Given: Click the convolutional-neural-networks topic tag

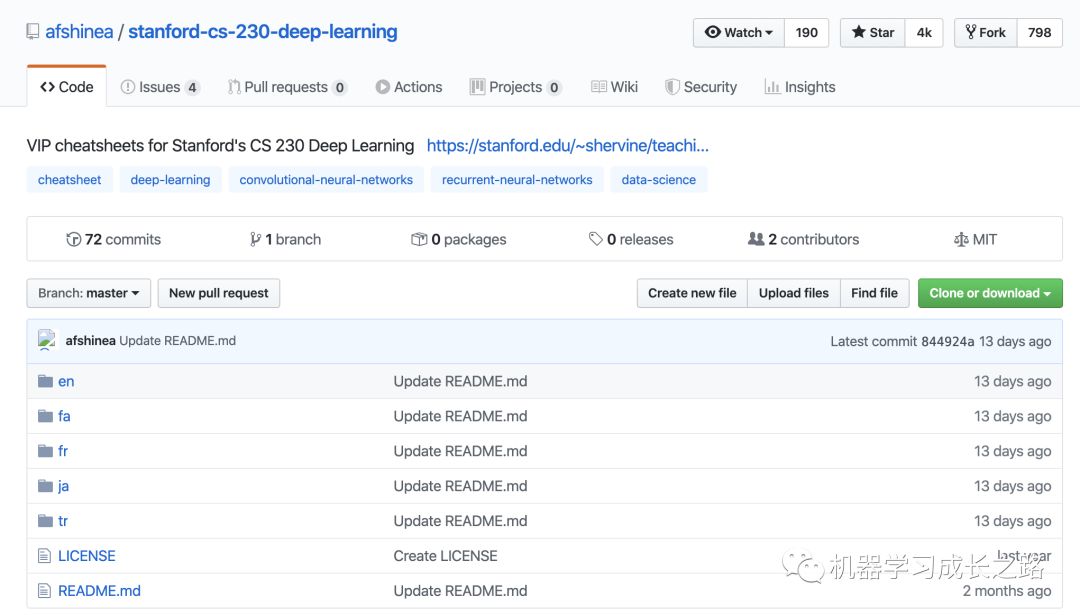Looking at the screenshot, I should pyautogui.click(x=326, y=180).
